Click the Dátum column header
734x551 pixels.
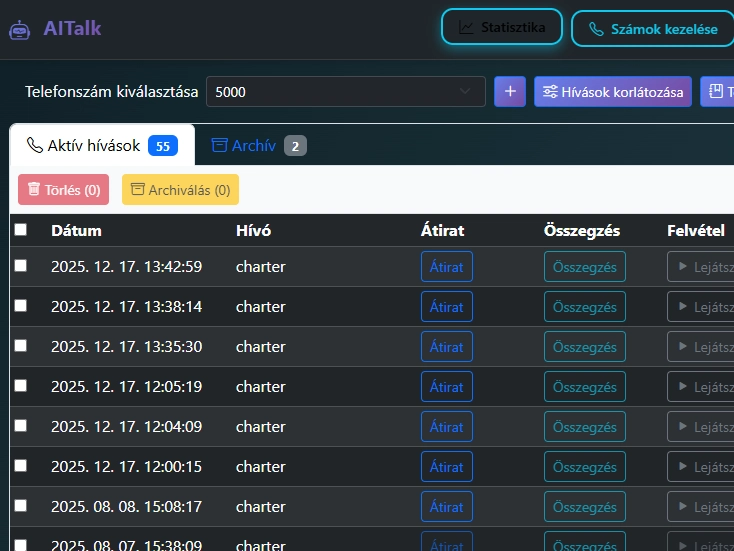click(76, 230)
